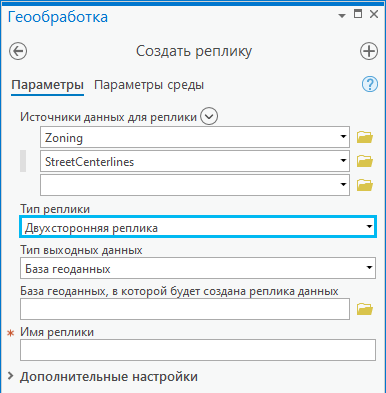386x393 pixels.
Task: Browse folder for База геоданных output
Action: (365, 309)
